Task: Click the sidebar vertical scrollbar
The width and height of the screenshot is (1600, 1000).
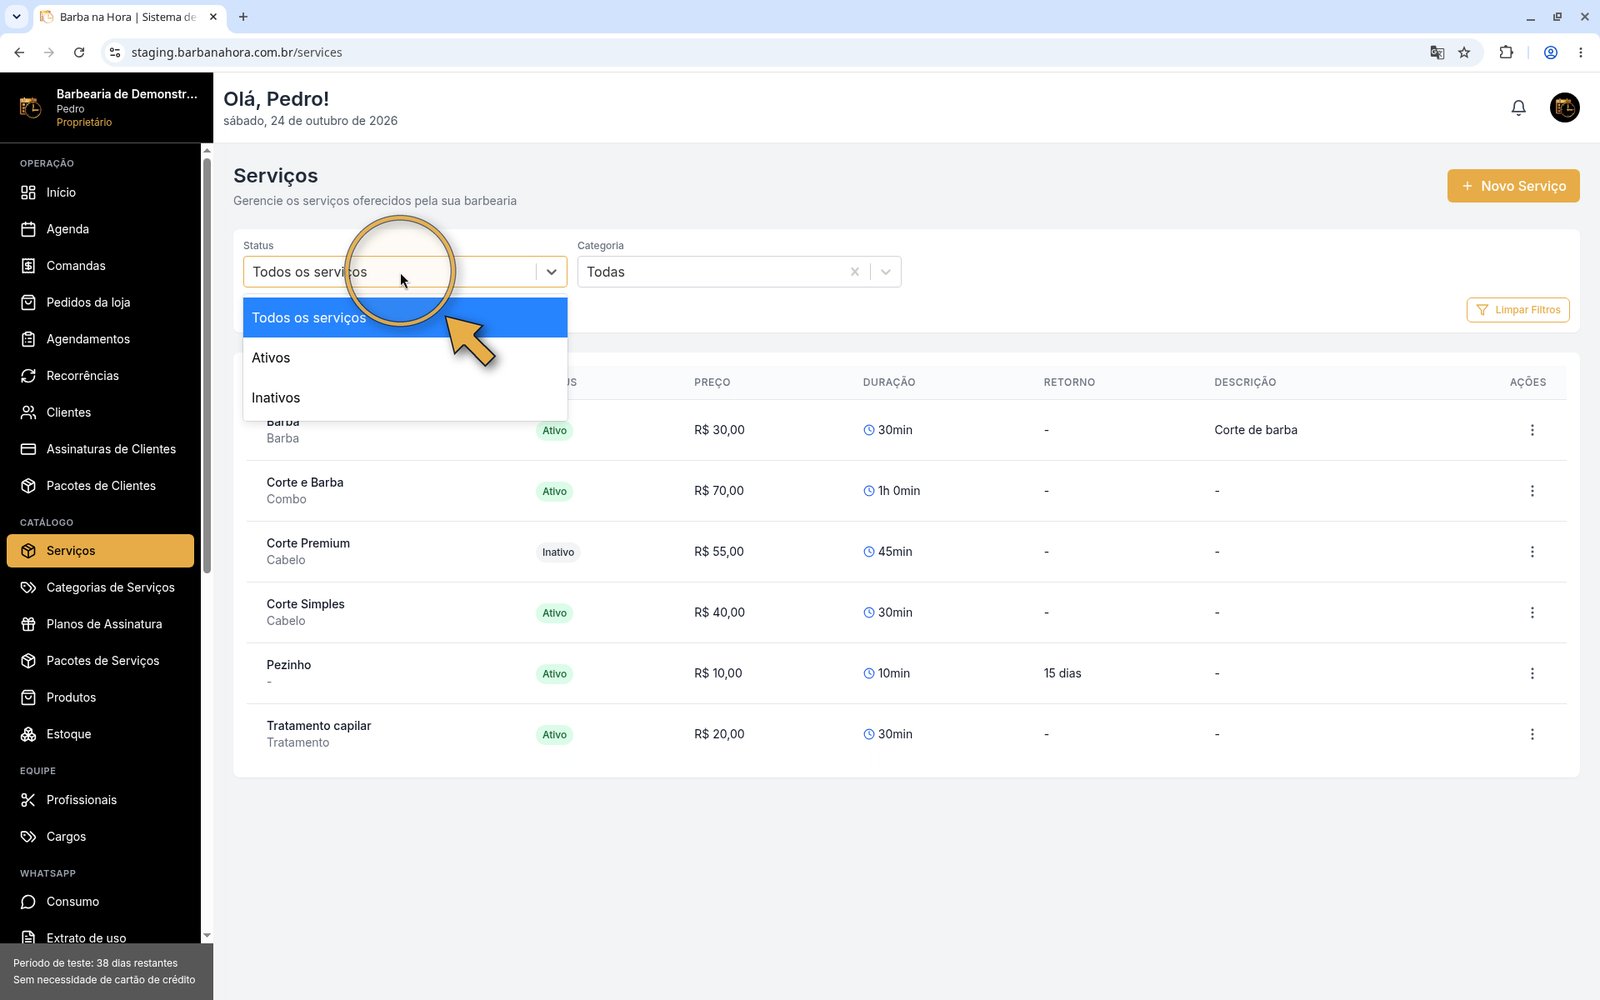Action: pyautogui.click(x=207, y=365)
